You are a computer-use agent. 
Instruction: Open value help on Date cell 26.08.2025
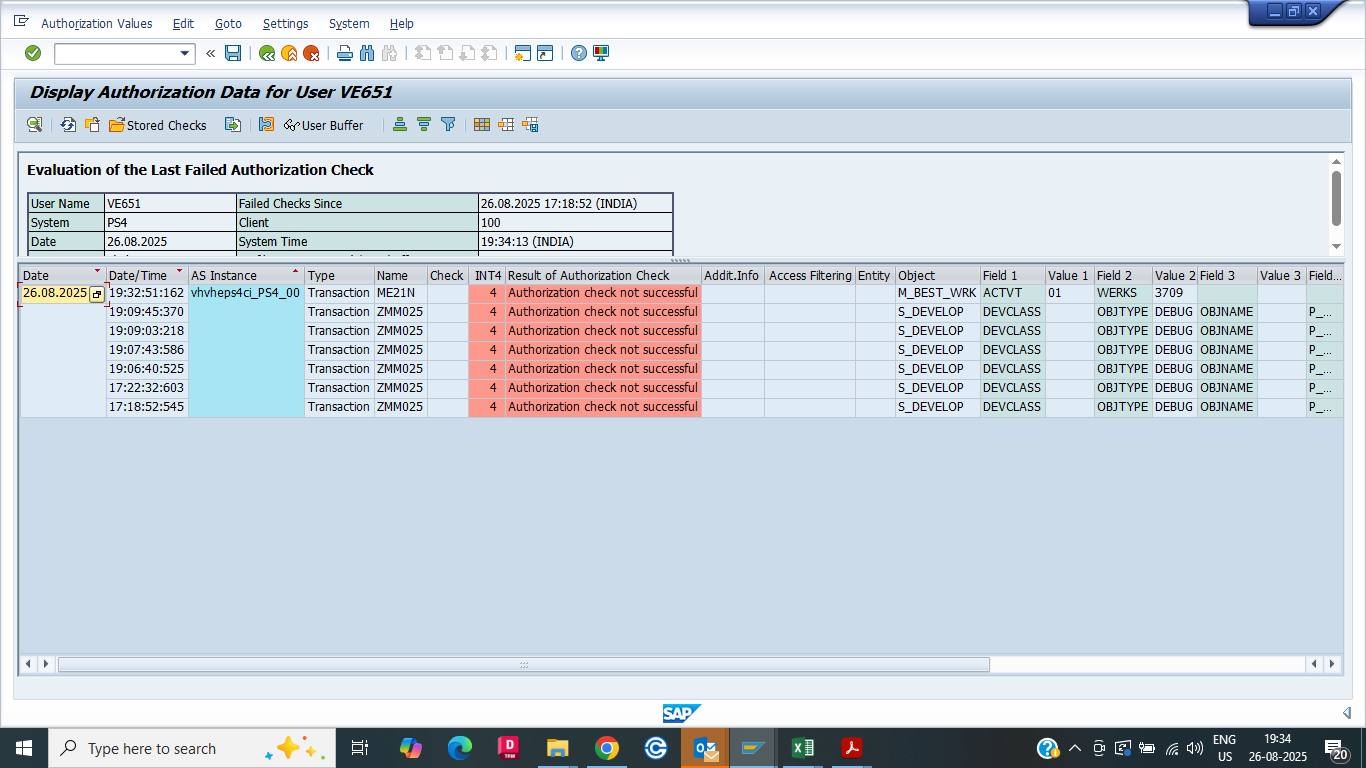97,294
